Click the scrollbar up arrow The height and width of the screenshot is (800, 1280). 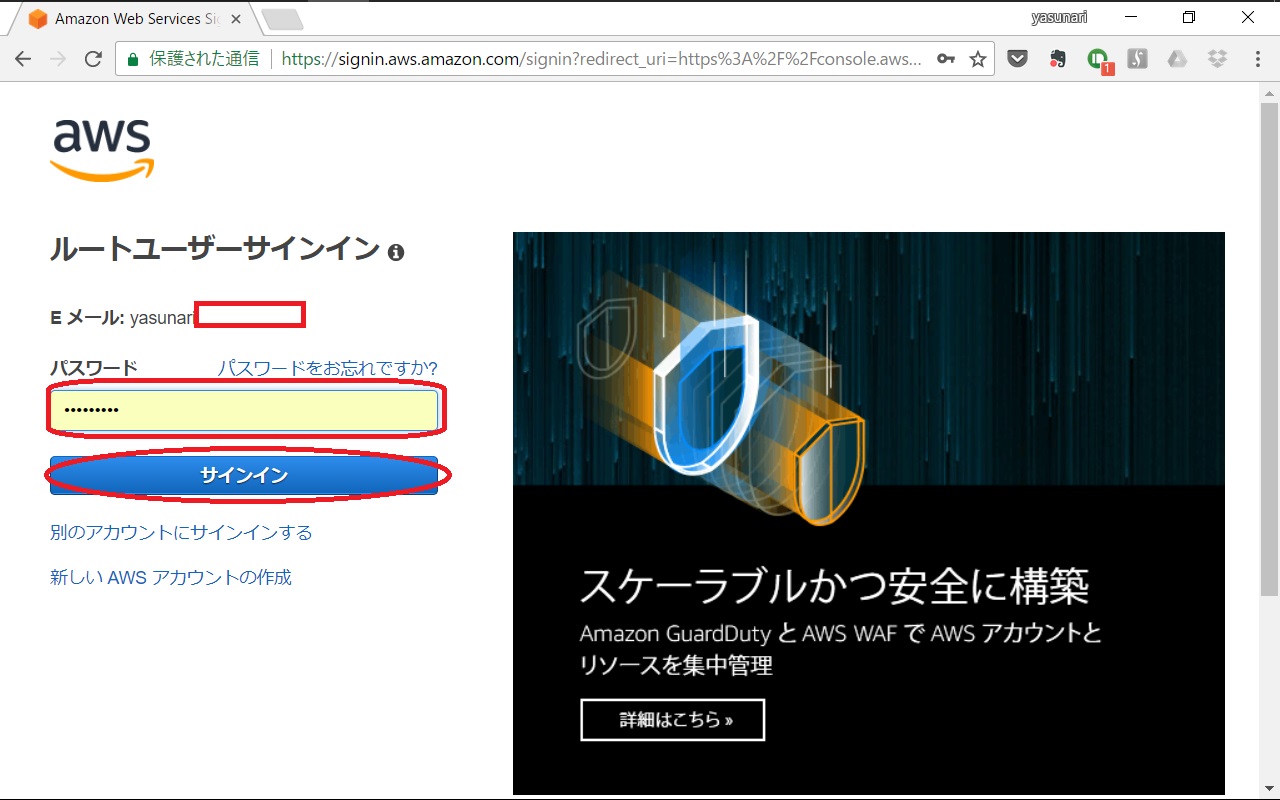click(1269, 92)
